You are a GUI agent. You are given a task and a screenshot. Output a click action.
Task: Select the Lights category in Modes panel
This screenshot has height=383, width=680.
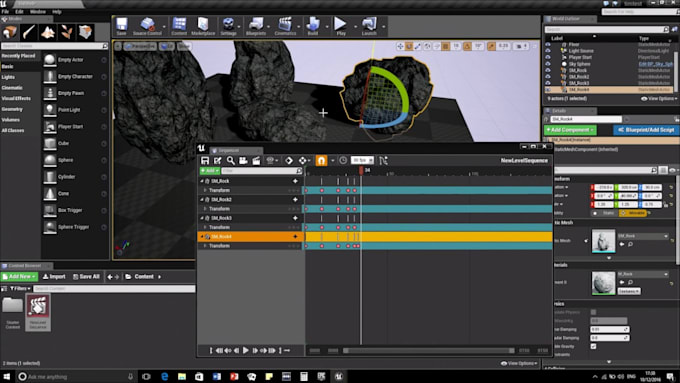pyautogui.click(x=8, y=77)
